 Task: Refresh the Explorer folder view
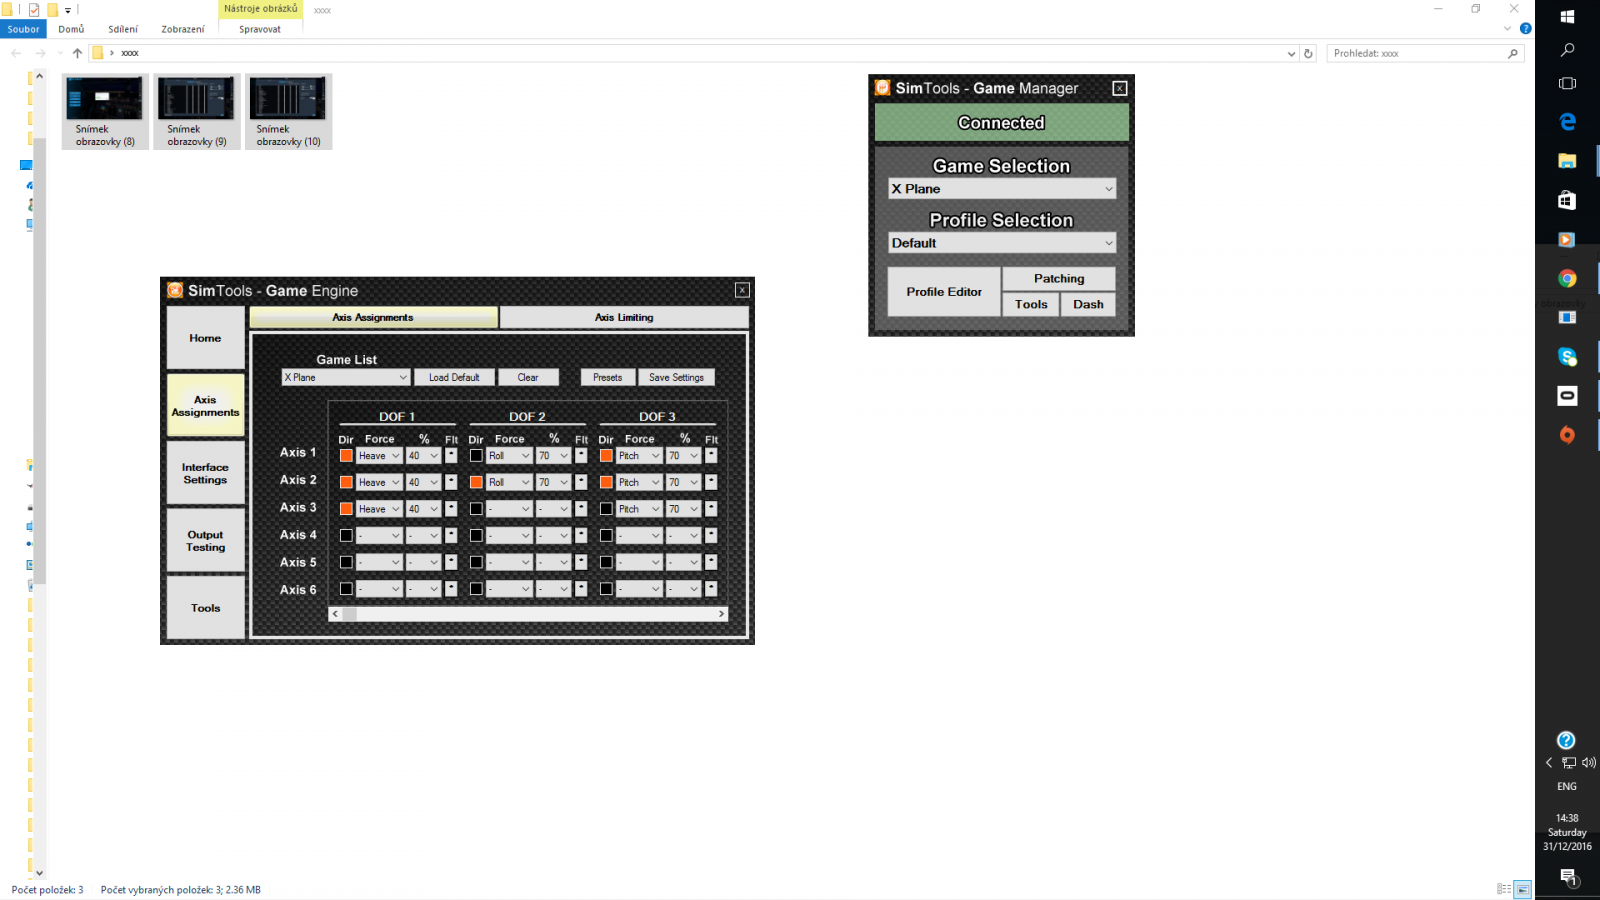tap(1308, 53)
